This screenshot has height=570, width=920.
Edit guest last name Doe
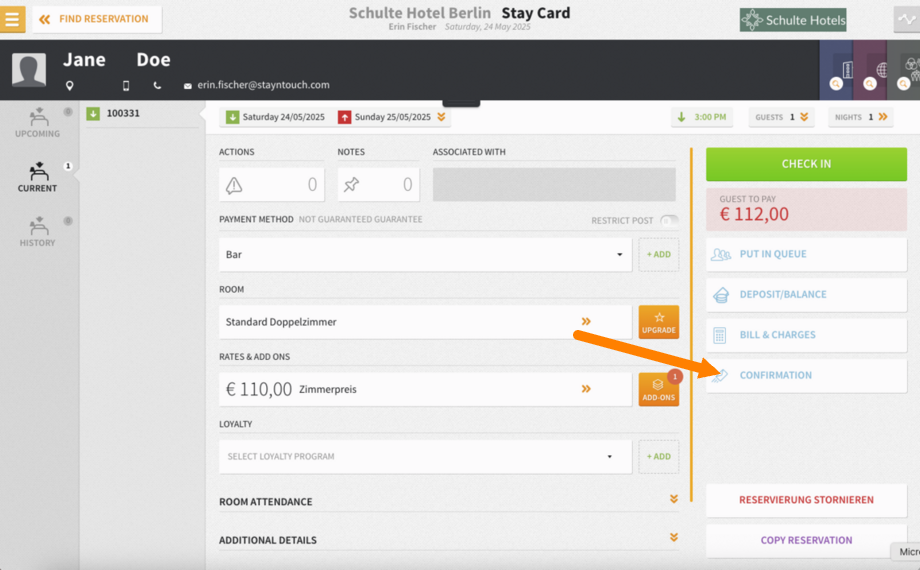click(x=153, y=59)
